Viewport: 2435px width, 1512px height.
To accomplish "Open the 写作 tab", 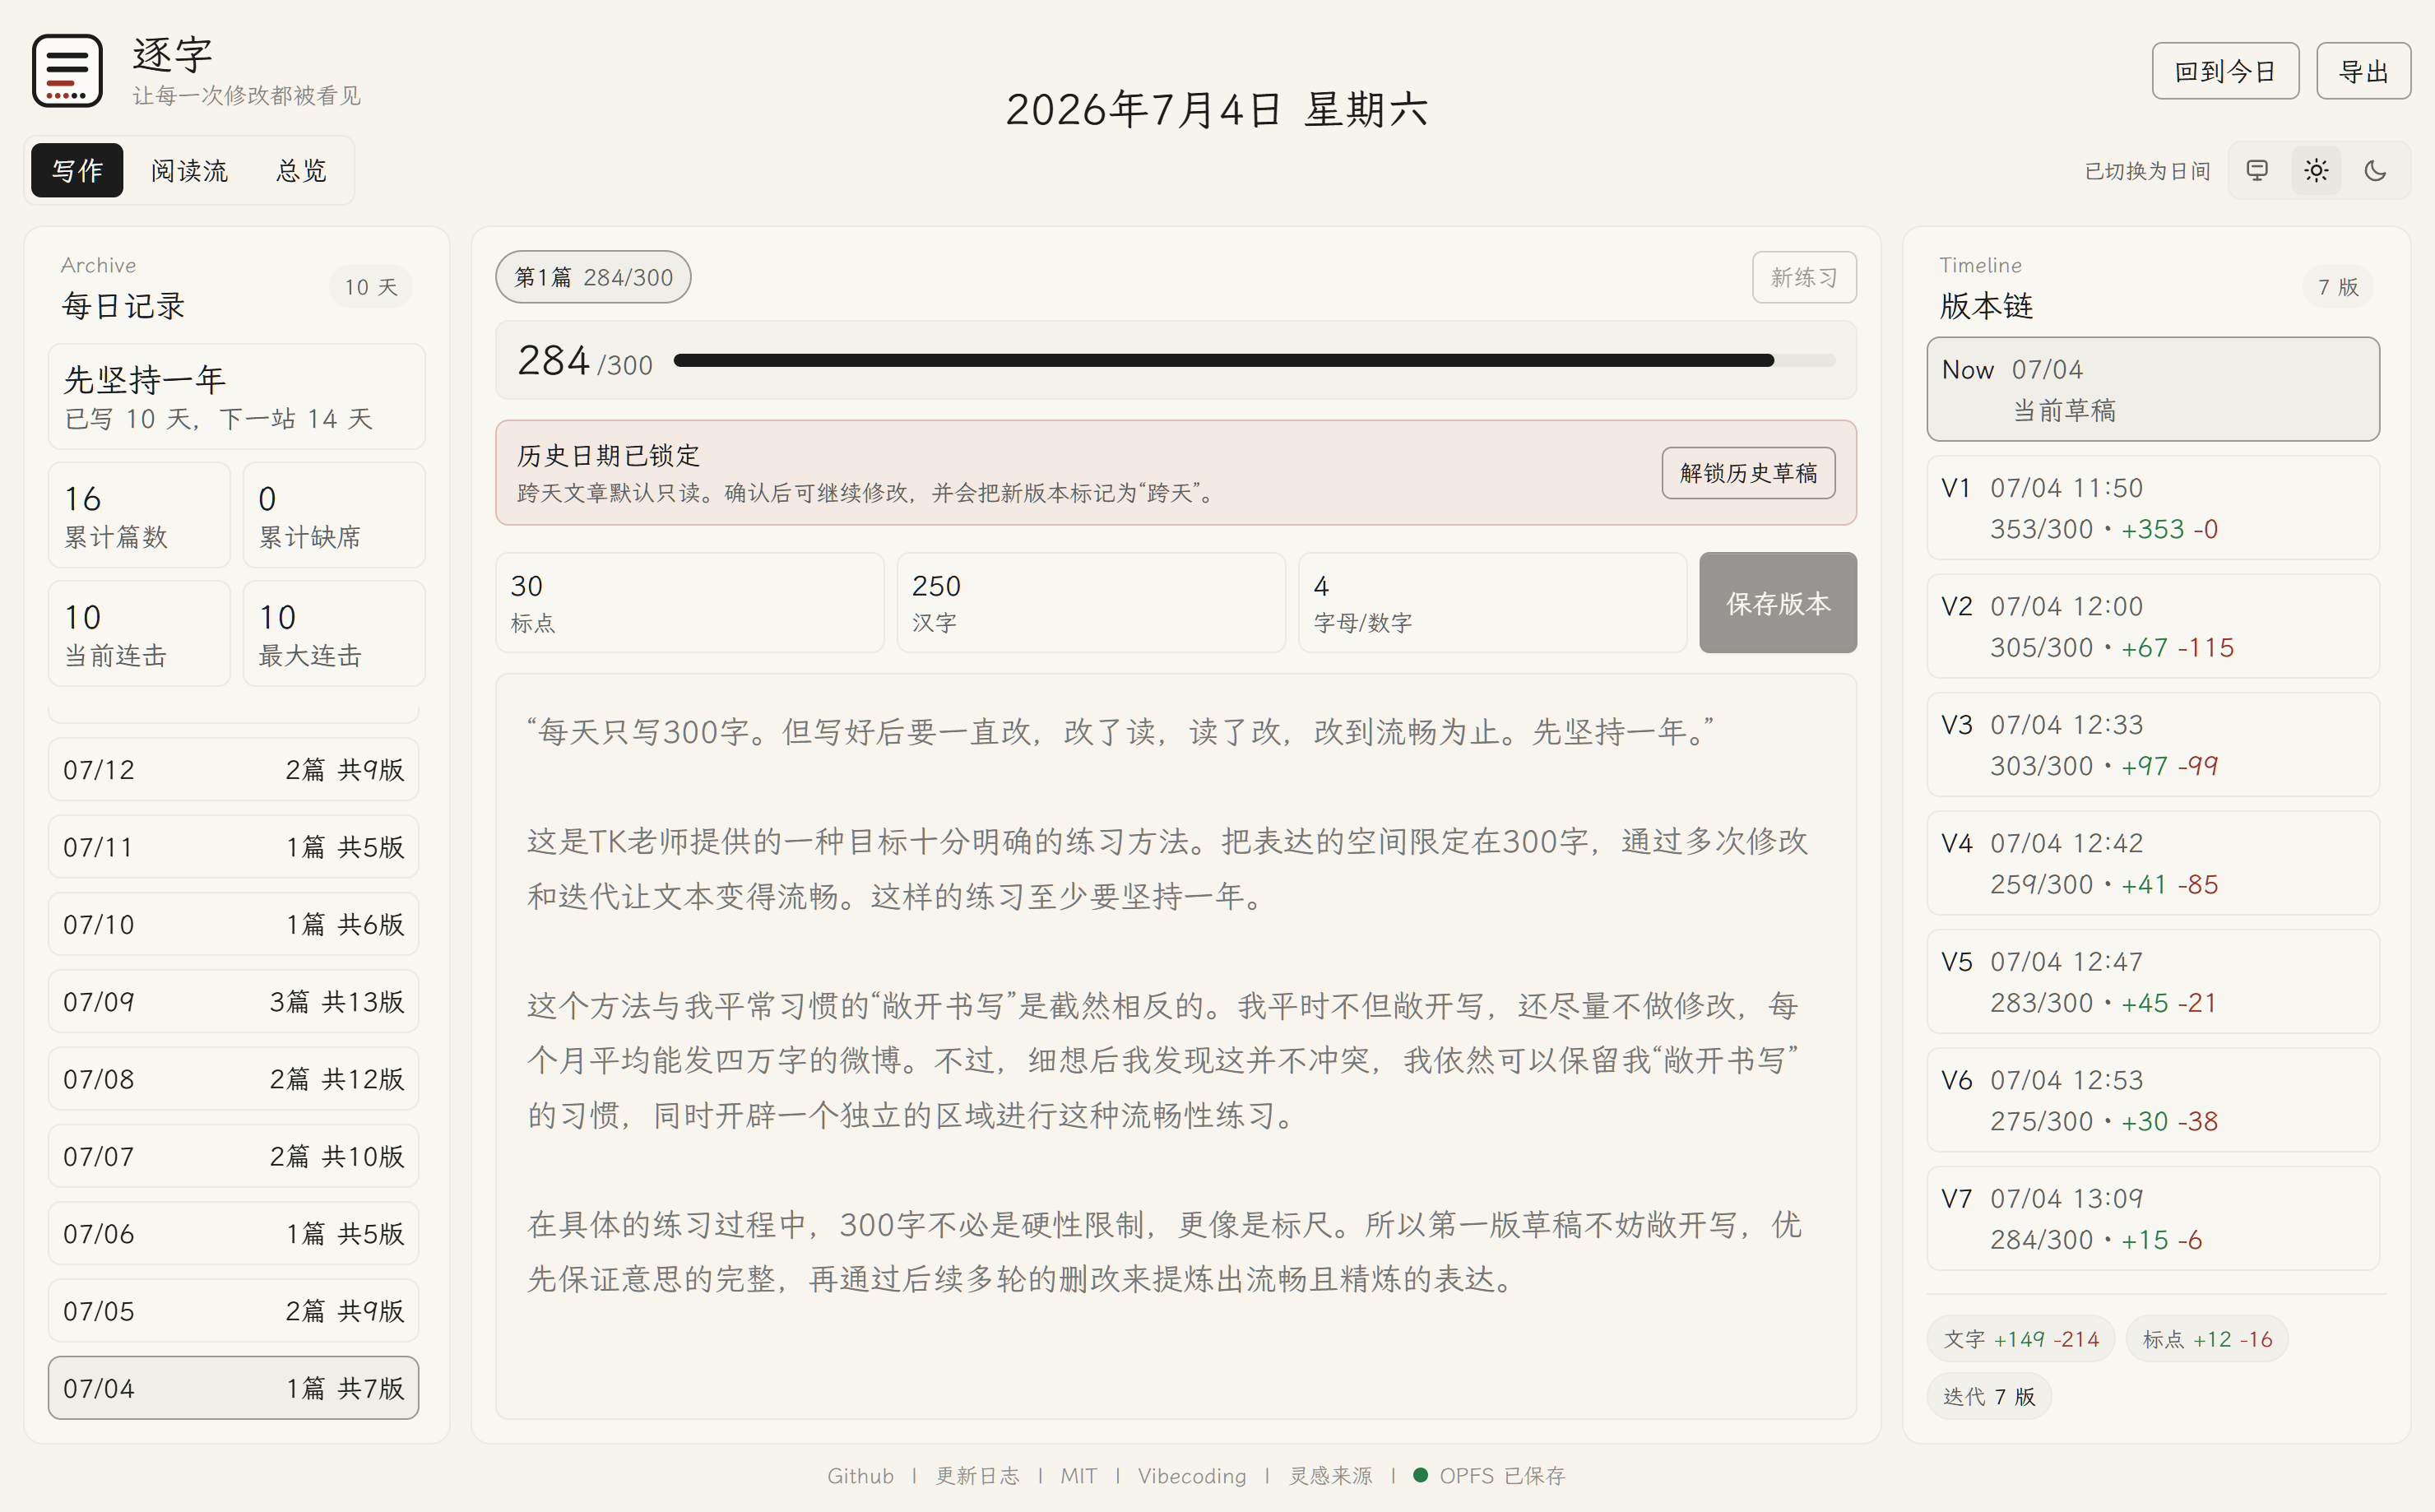I will coord(77,170).
